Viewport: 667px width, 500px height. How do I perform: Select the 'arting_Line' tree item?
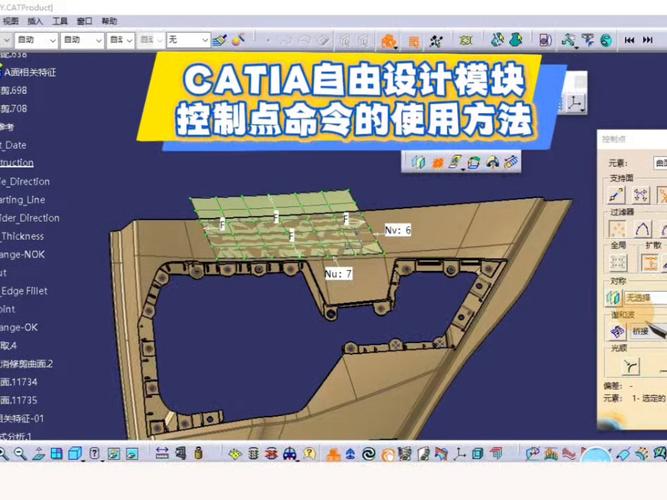point(23,200)
